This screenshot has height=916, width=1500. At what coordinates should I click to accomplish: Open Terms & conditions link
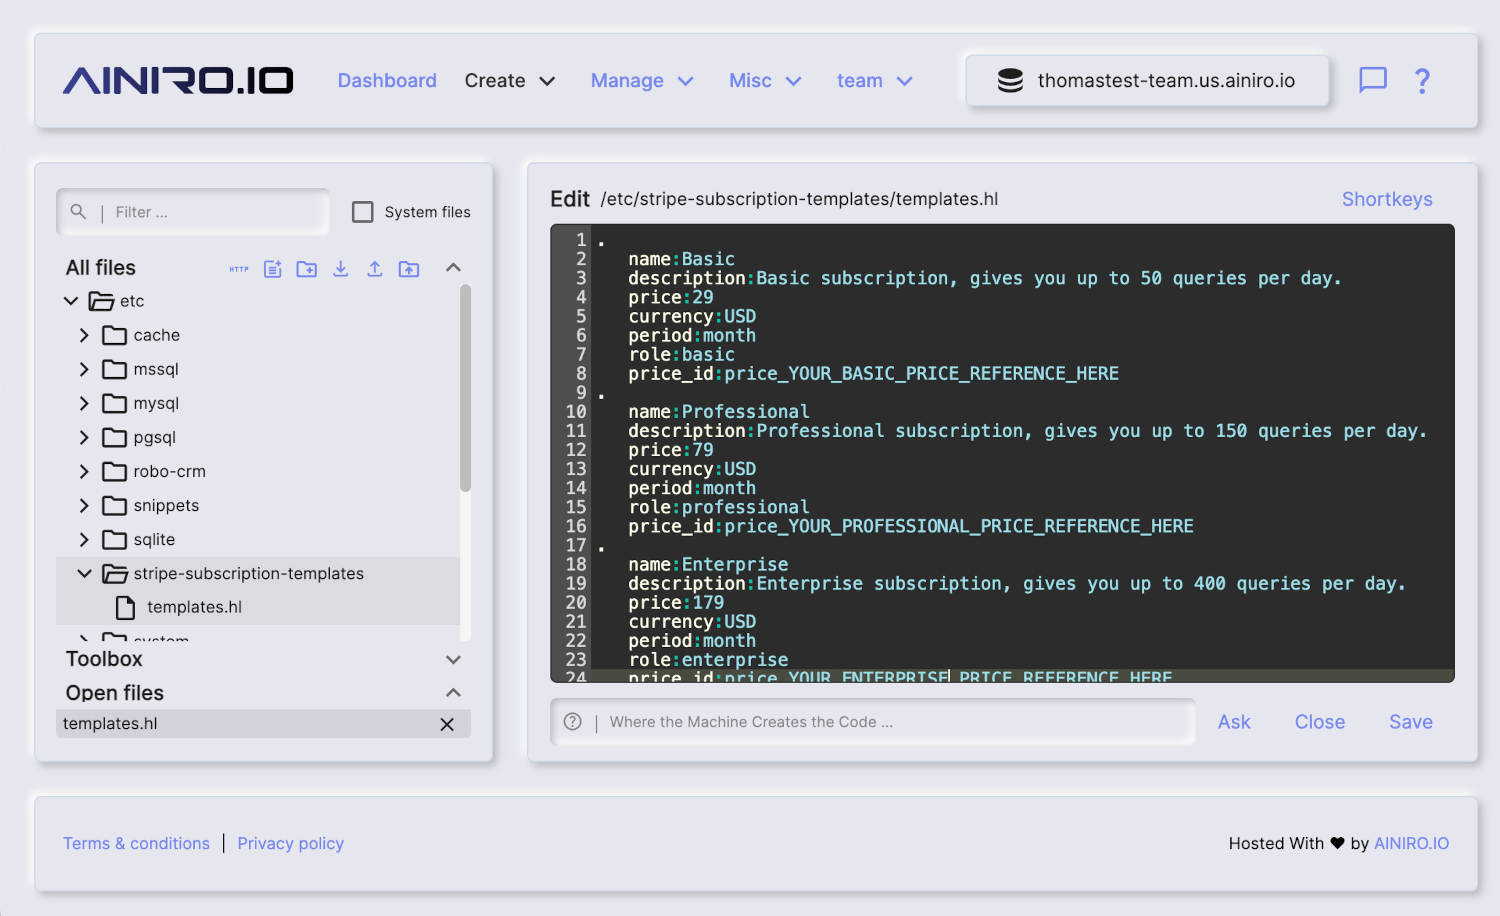click(x=137, y=843)
